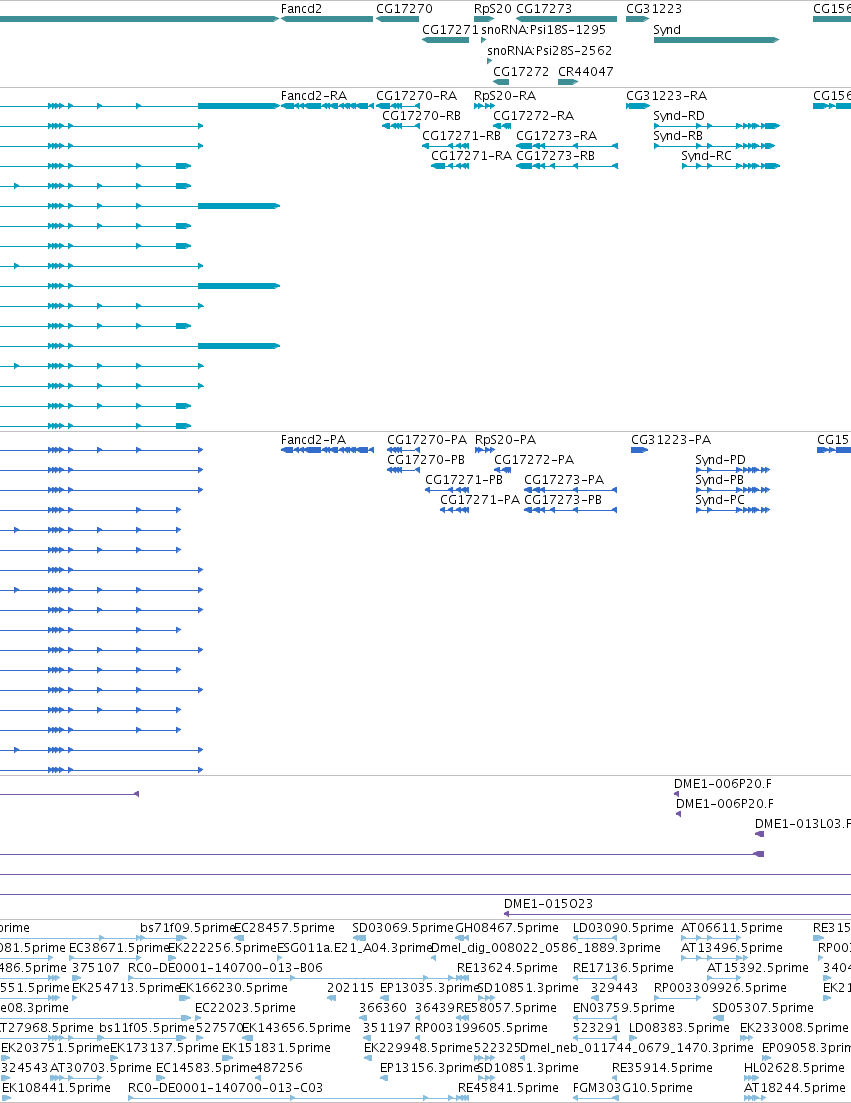Open protein CG17272-PA
The image size is (851, 1103).
tap(534, 459)
